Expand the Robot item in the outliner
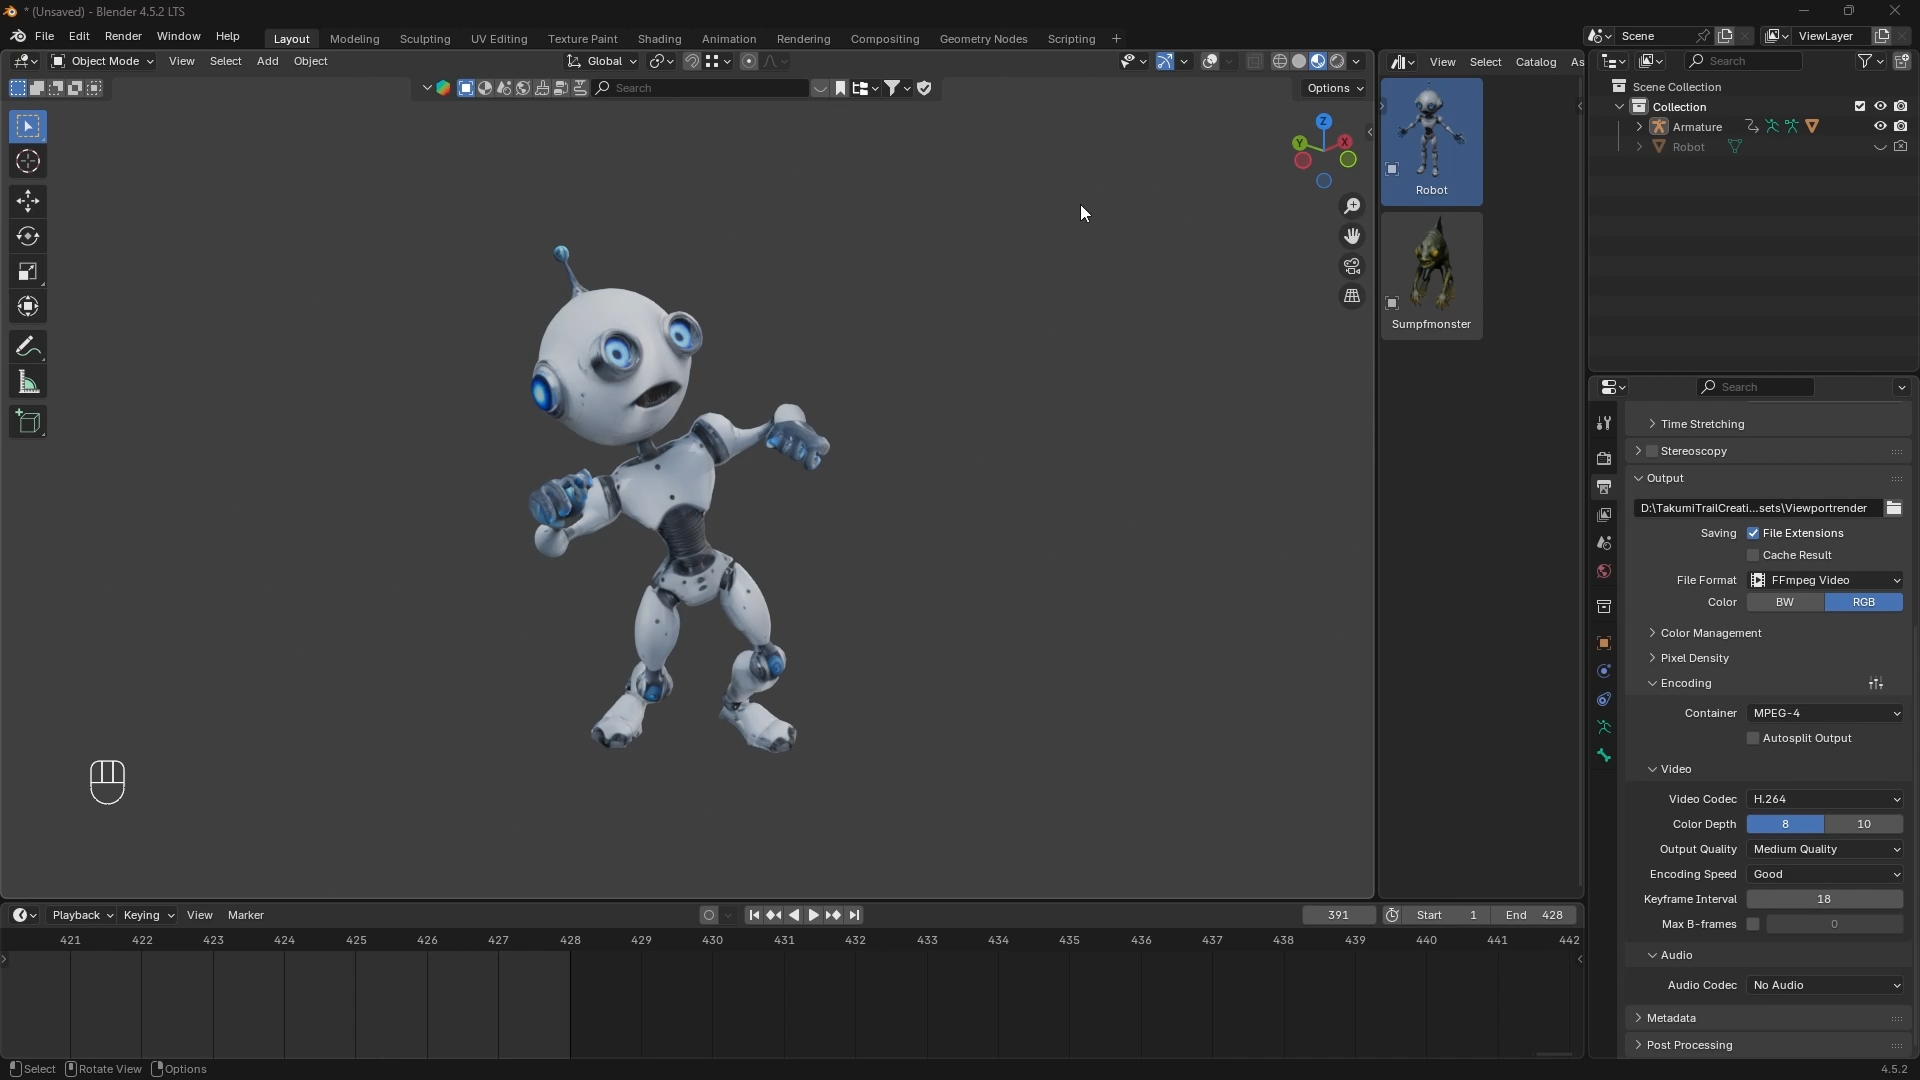This screenshot has height=1080, width=1920. point(1639,147)
